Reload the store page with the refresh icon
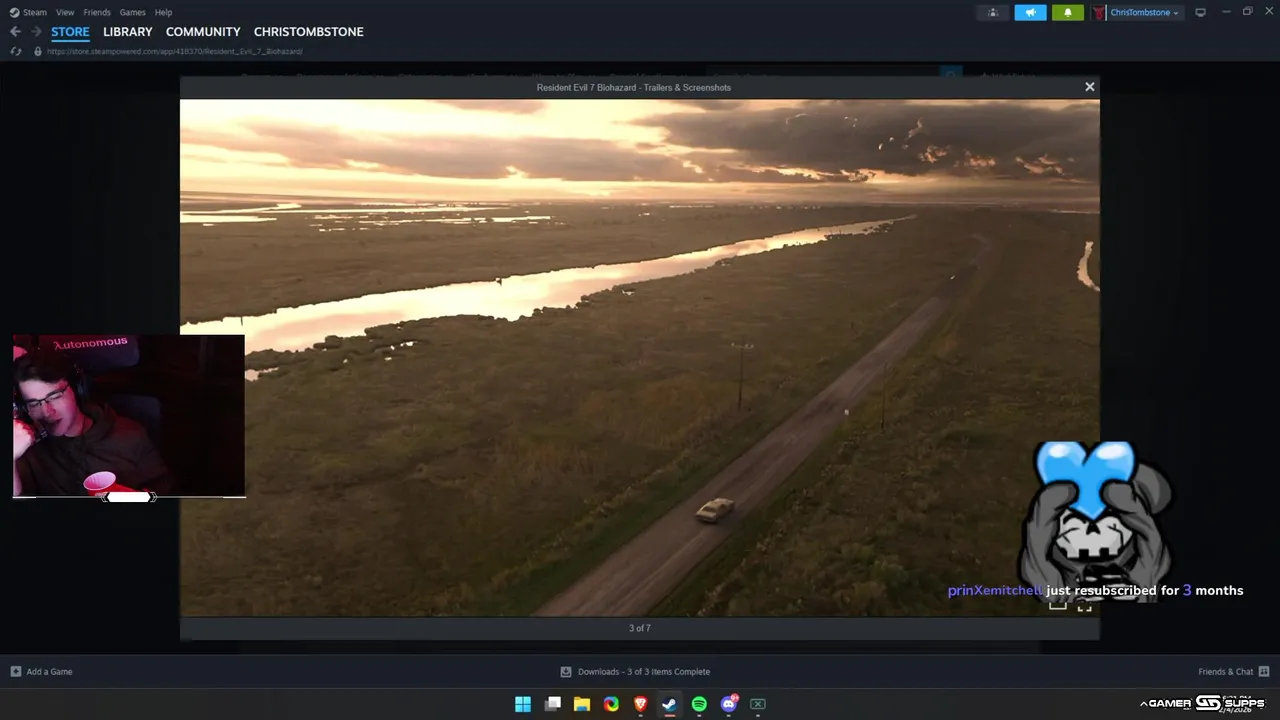This screenshot has width=1280, height=720. (x=15, y=51)
